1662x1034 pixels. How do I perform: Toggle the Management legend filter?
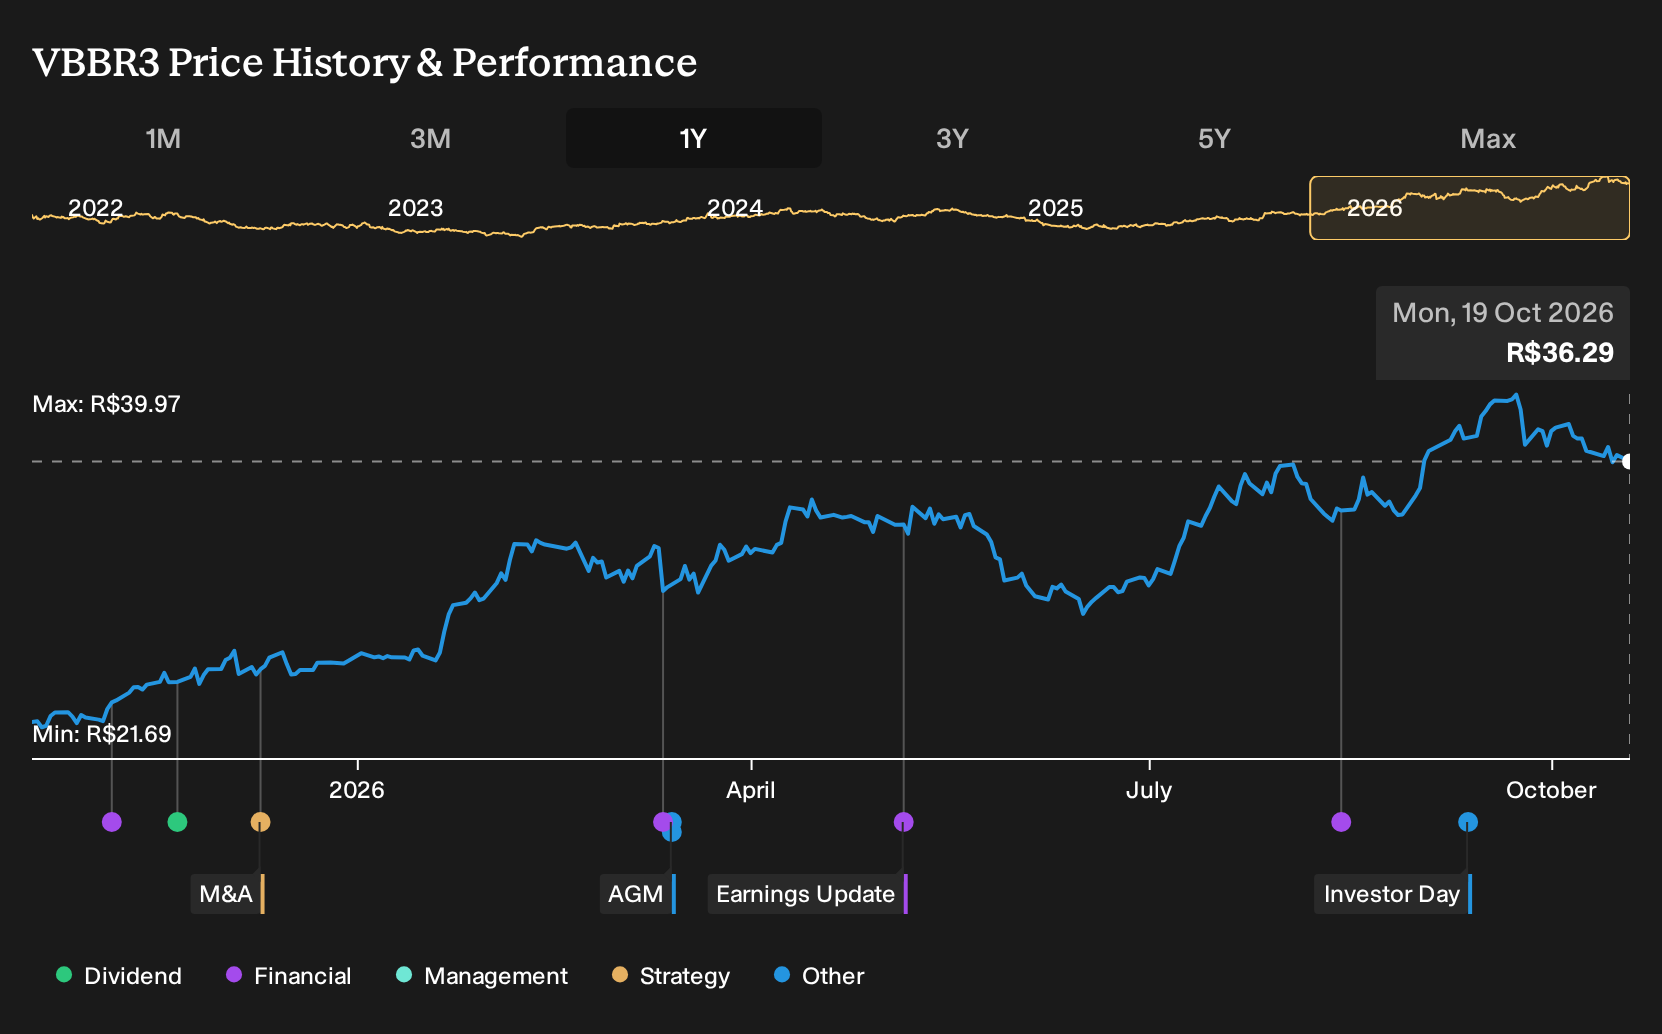(482, 976)
